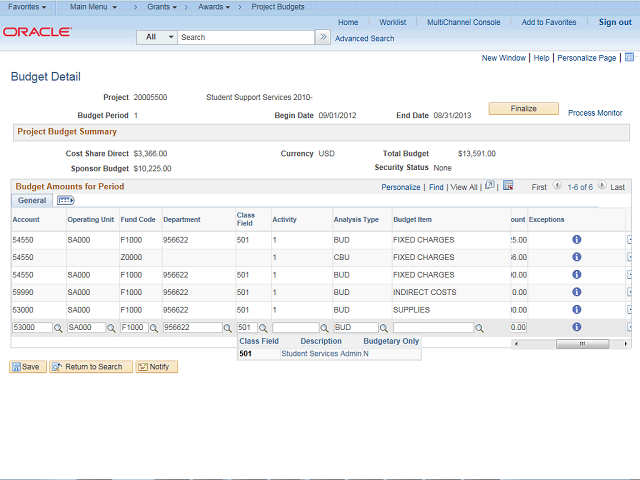
Task: Open the Operating Unit lookup magnifier
Action: tap(111, 328)
